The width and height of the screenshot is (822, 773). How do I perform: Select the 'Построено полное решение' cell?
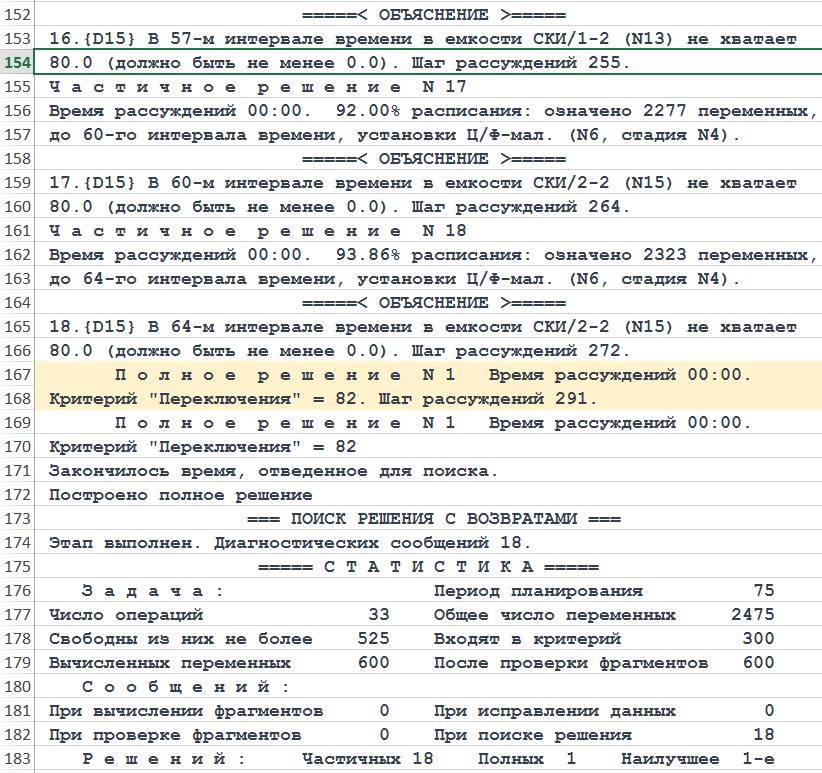(180, 495)
